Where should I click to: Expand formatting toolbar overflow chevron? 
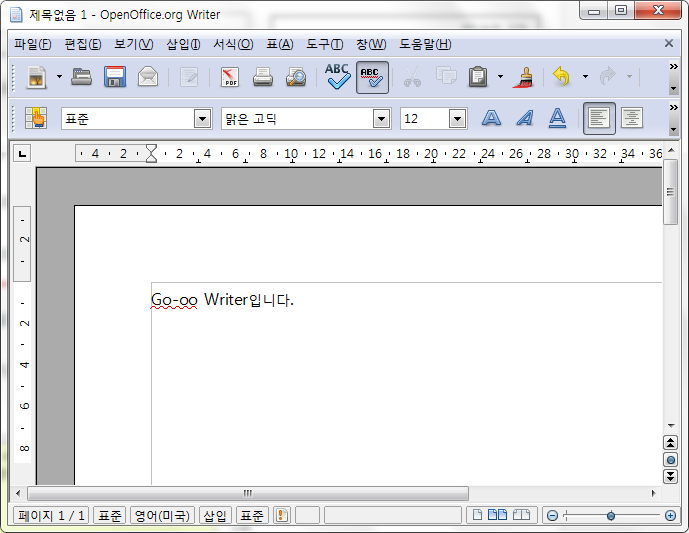[673, 108]
